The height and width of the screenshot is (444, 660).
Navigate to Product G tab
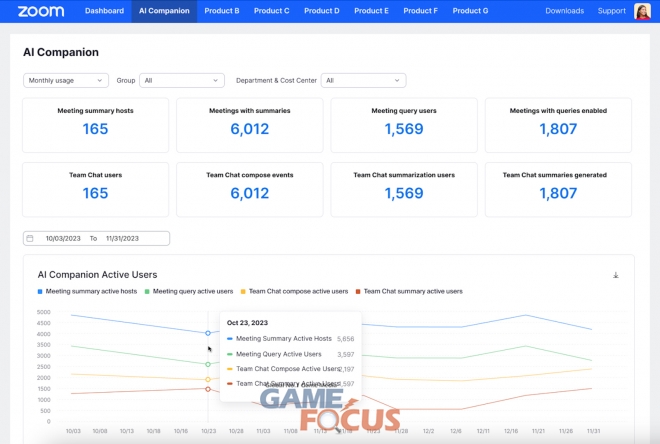pos(470,11)
